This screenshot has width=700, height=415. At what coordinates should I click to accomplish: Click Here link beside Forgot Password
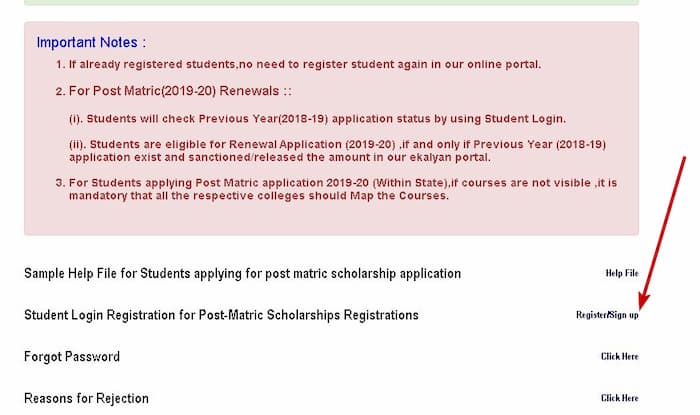pyautogui.click(x=619, y=357)
